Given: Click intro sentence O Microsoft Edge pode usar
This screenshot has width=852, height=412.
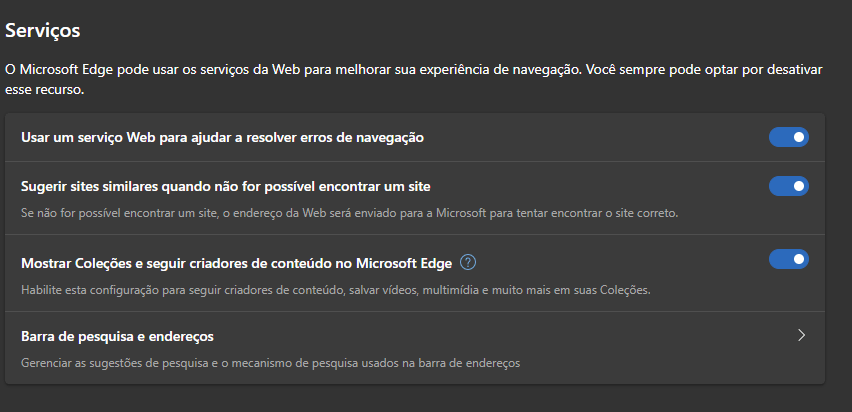Looking at the screenshot, I should [x=294, y=70].
